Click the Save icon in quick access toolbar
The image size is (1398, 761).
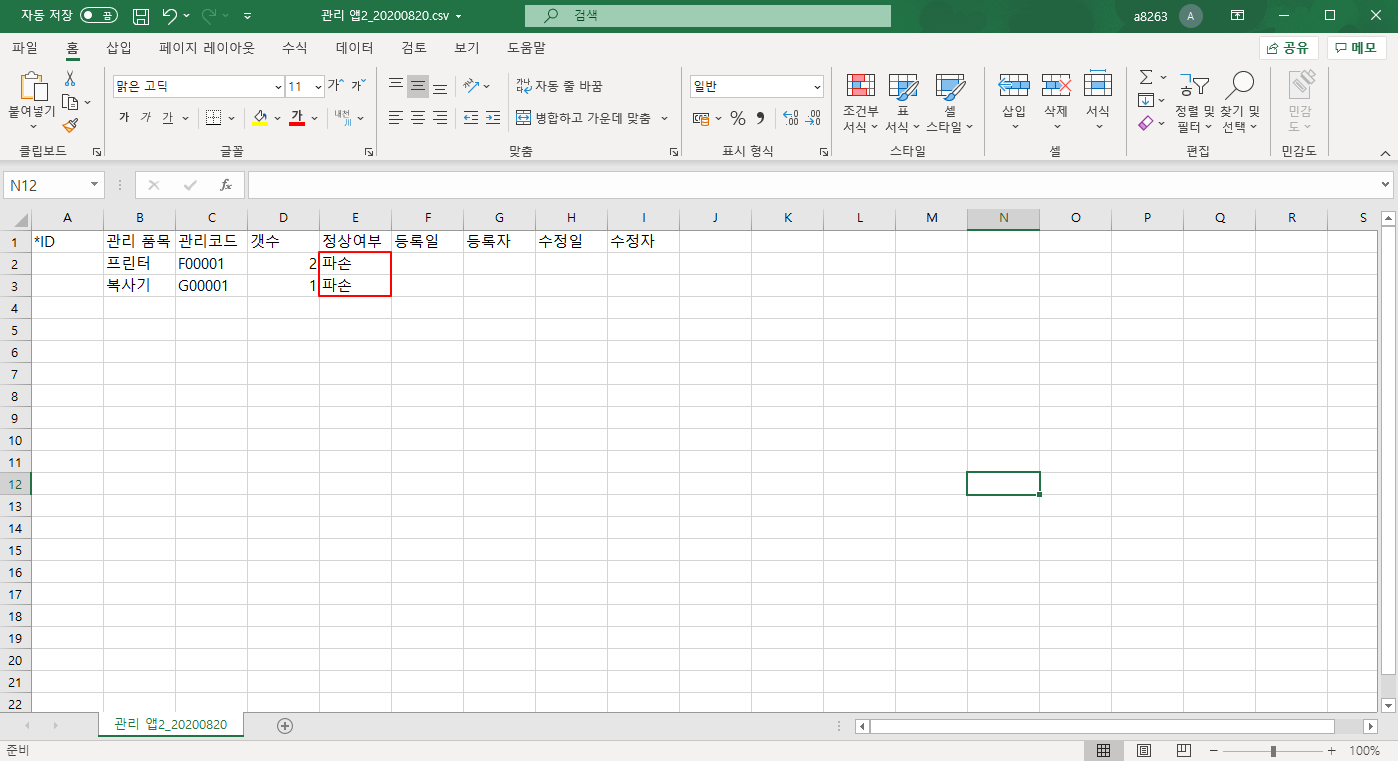pyautogui.click(x=141, y=16)
